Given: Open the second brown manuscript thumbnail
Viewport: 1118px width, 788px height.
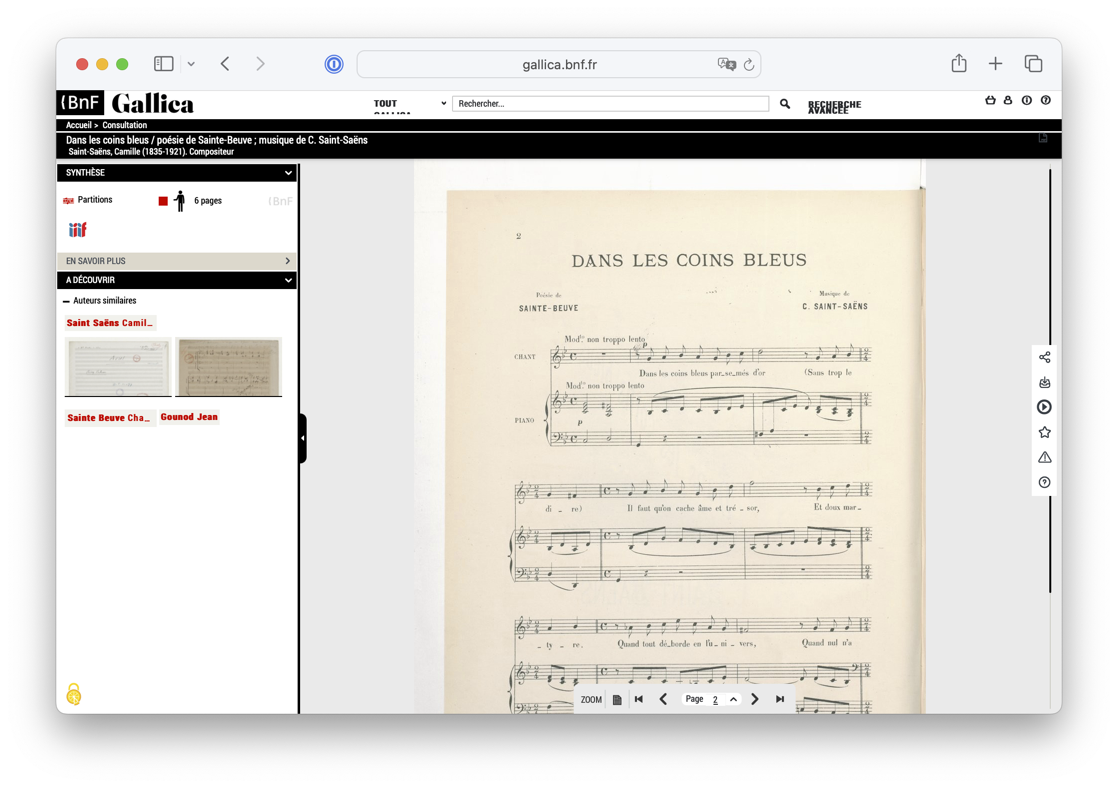Looking at the screenshot, I should pos(229,367).
